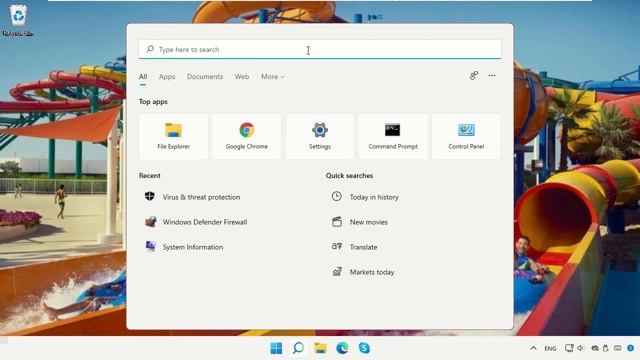Open search account options icon
Viewport: 640px width, 360px height.
pos(473,76)
